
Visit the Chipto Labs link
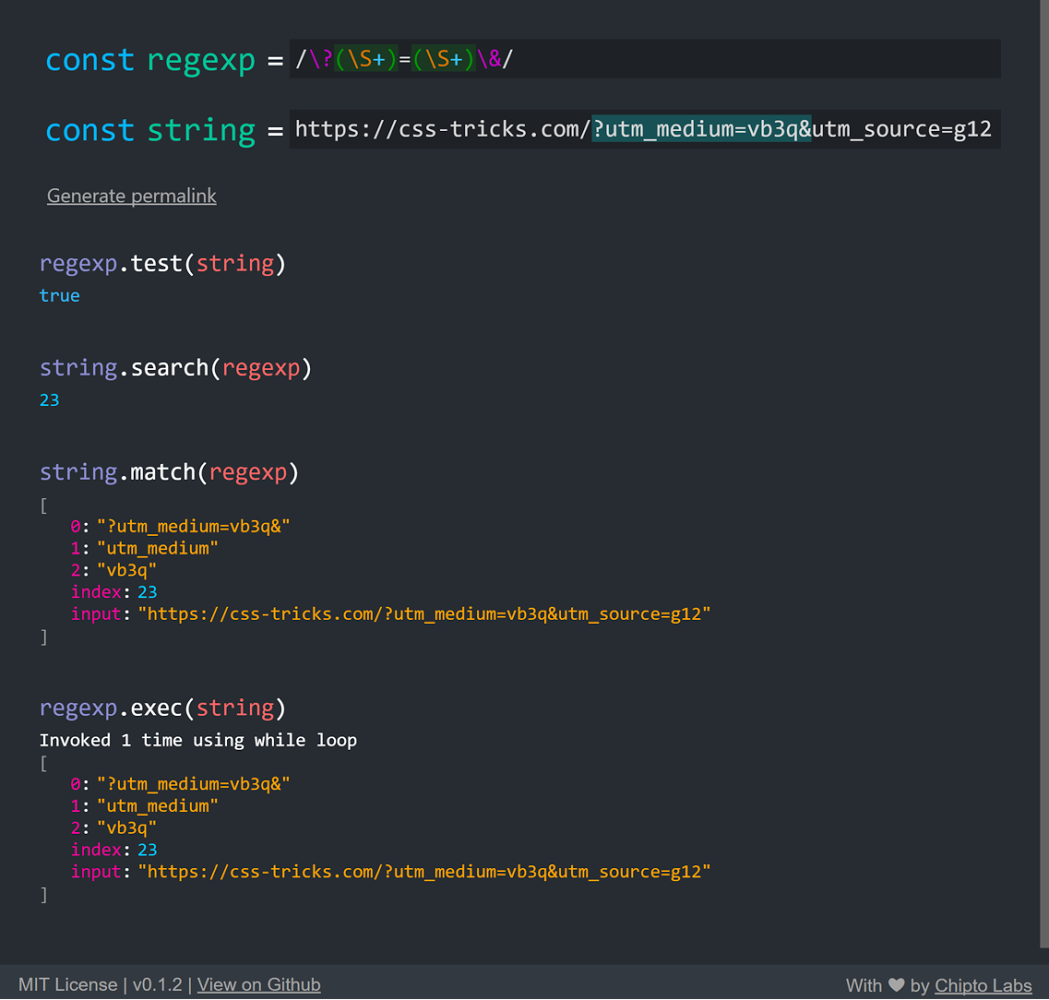pyautogui.click(x=983, y=985)
